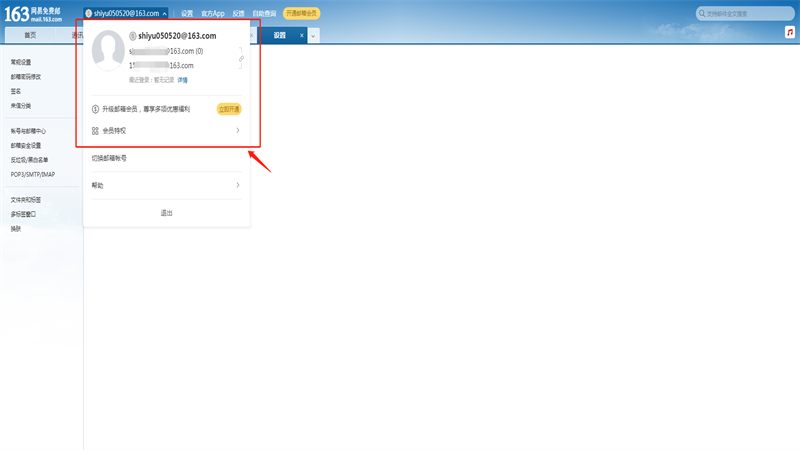Open 多标签窗口 in the sidebar

coord(23,214)
